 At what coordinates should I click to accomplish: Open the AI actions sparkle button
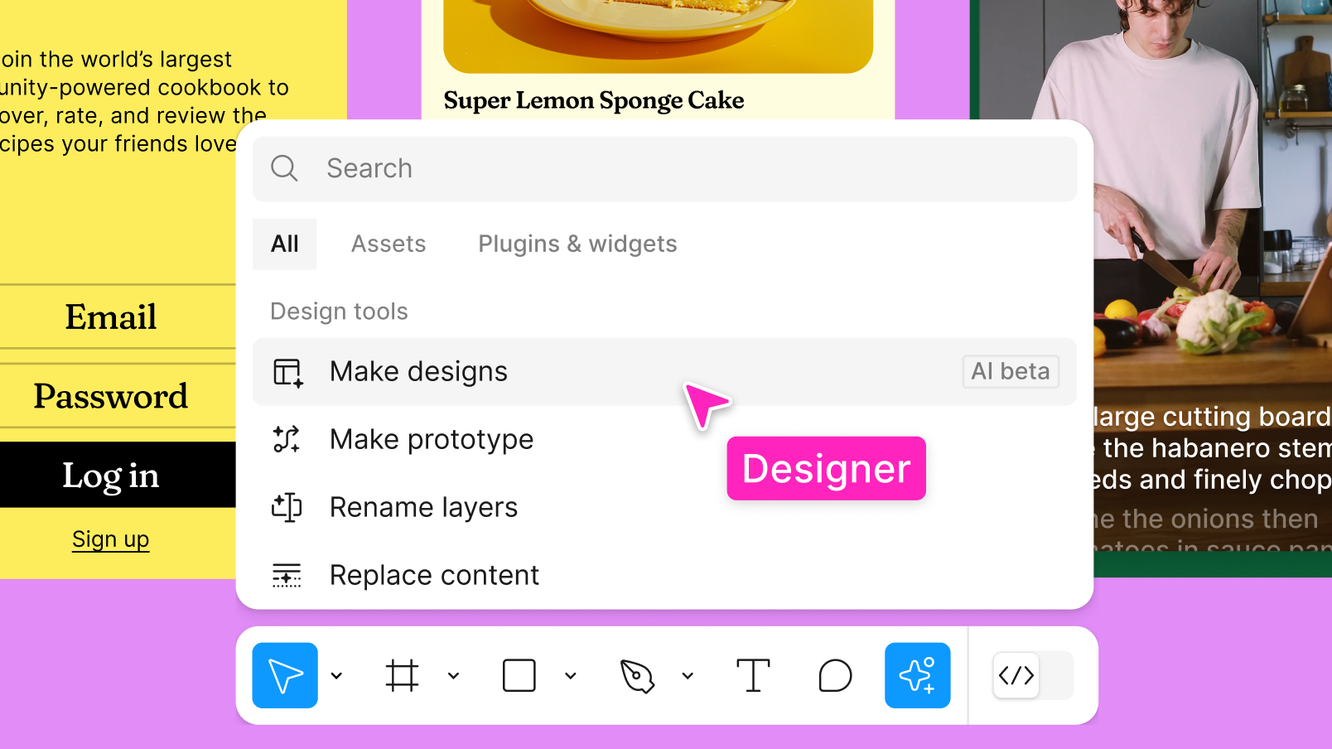[917, 676]
